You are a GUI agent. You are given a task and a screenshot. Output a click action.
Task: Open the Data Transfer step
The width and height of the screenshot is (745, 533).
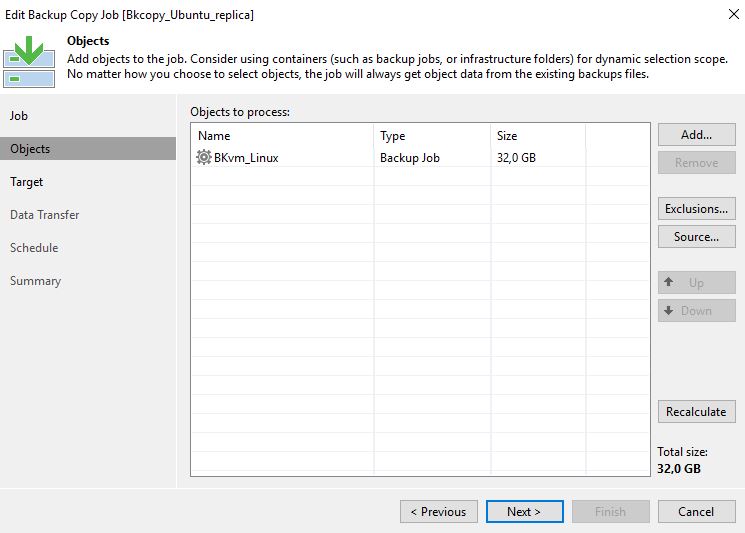pyautogui.click(x=45, y=215)
